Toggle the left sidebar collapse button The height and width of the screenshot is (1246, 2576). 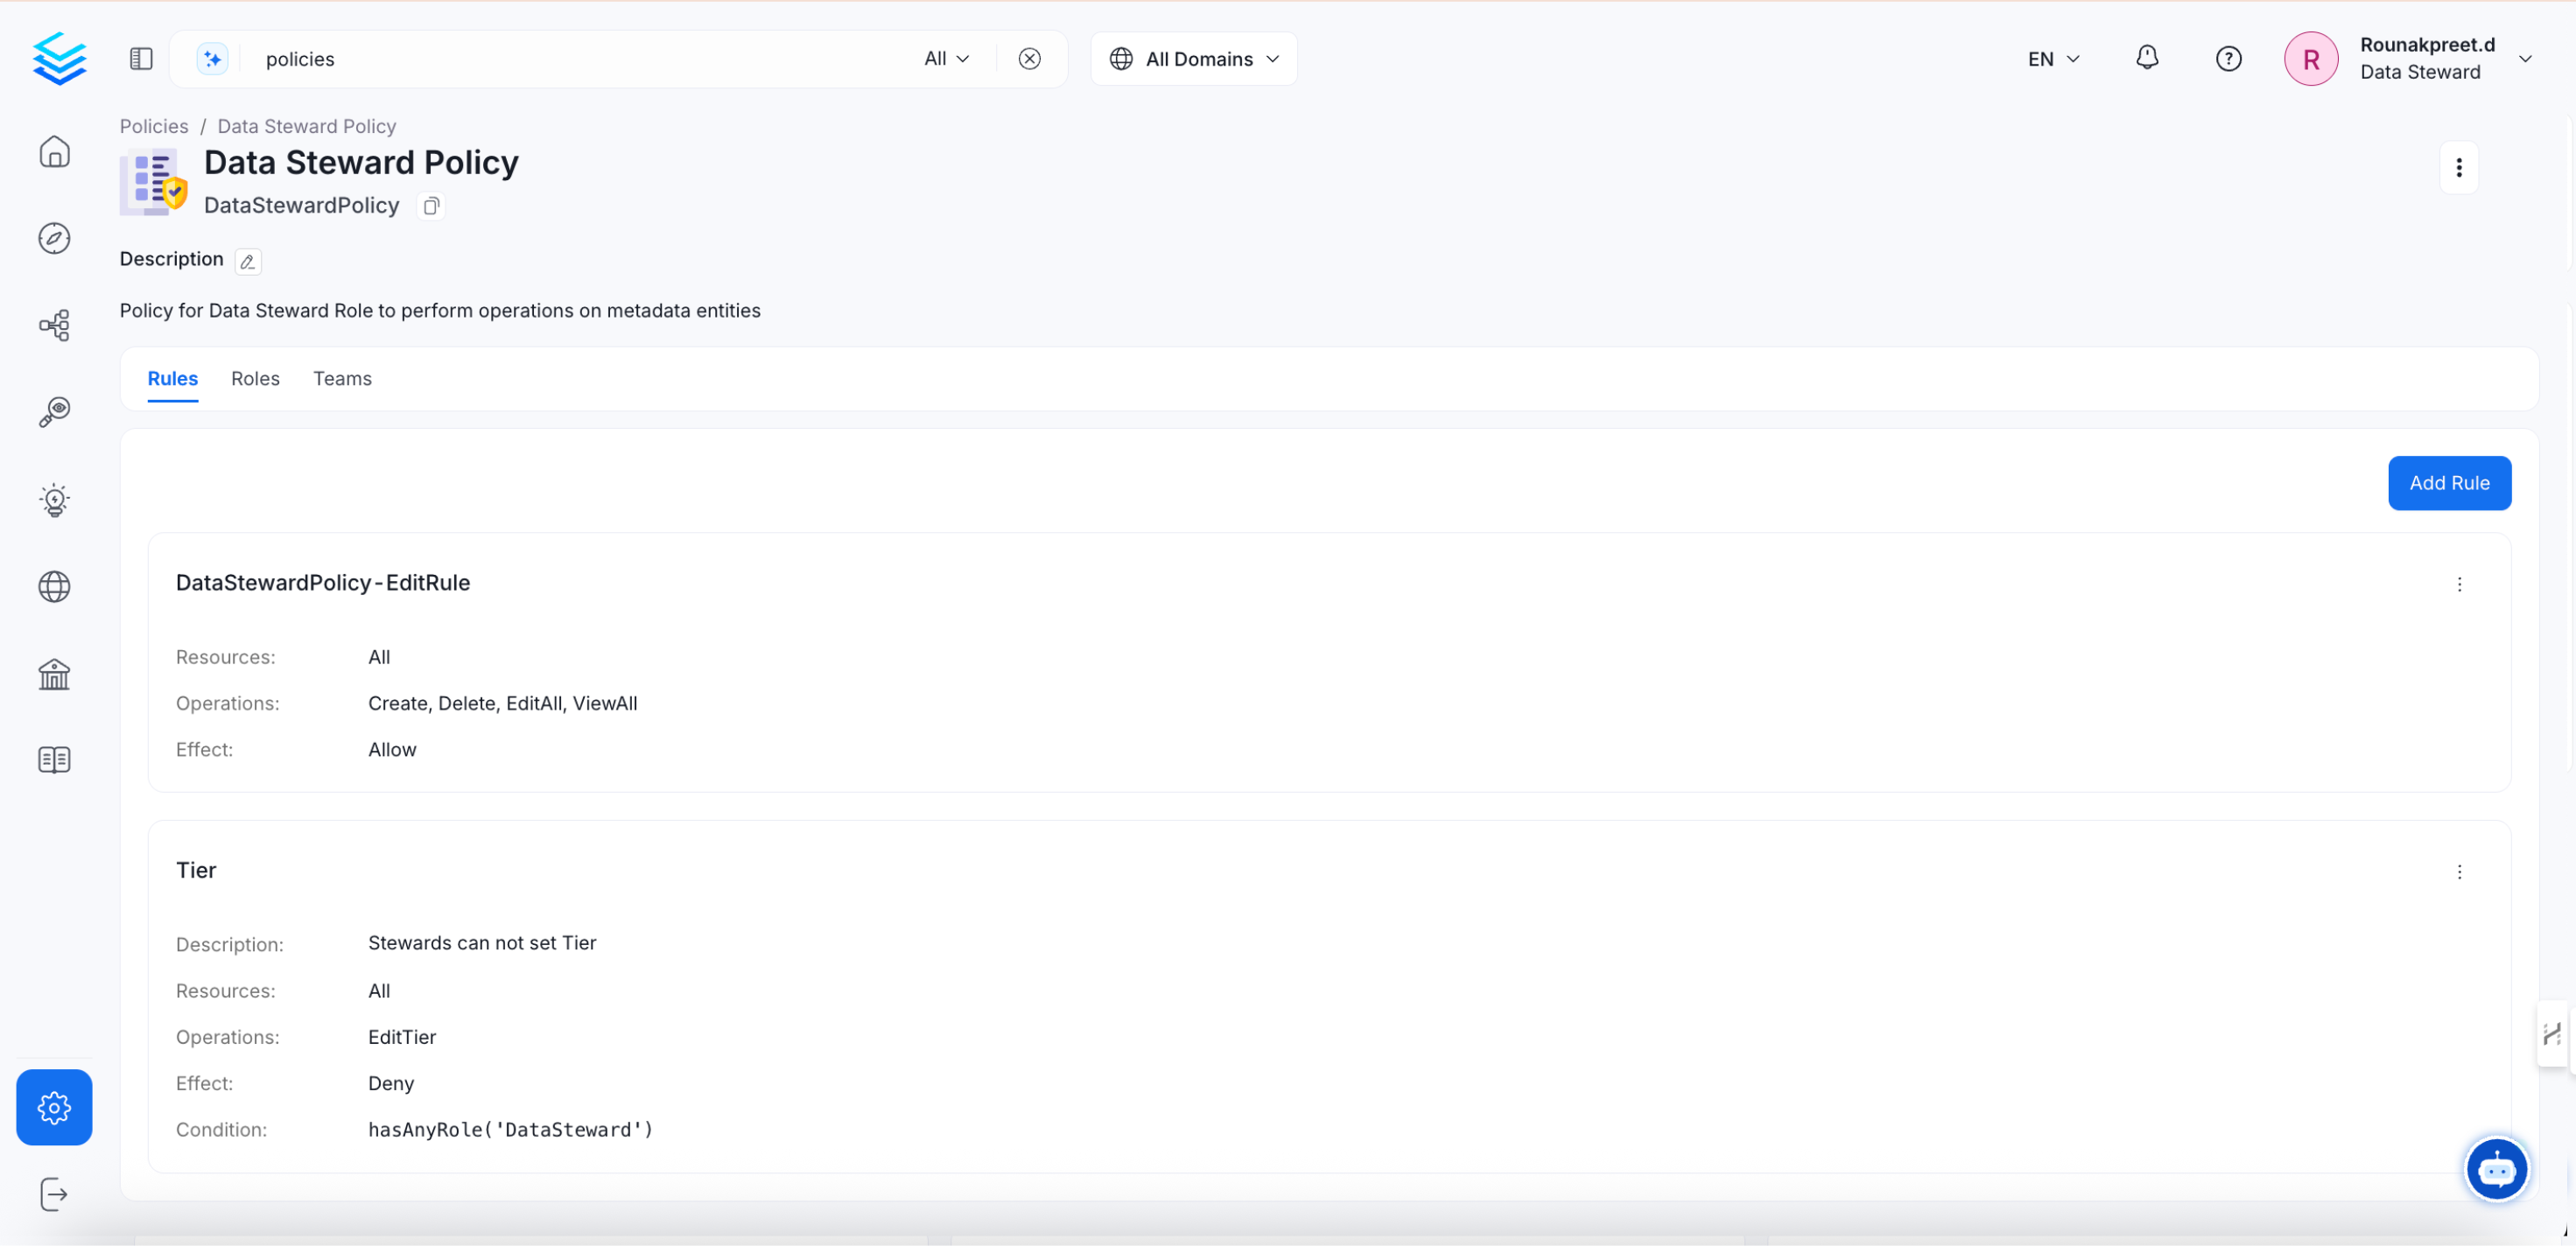click(x=141, y=59)
